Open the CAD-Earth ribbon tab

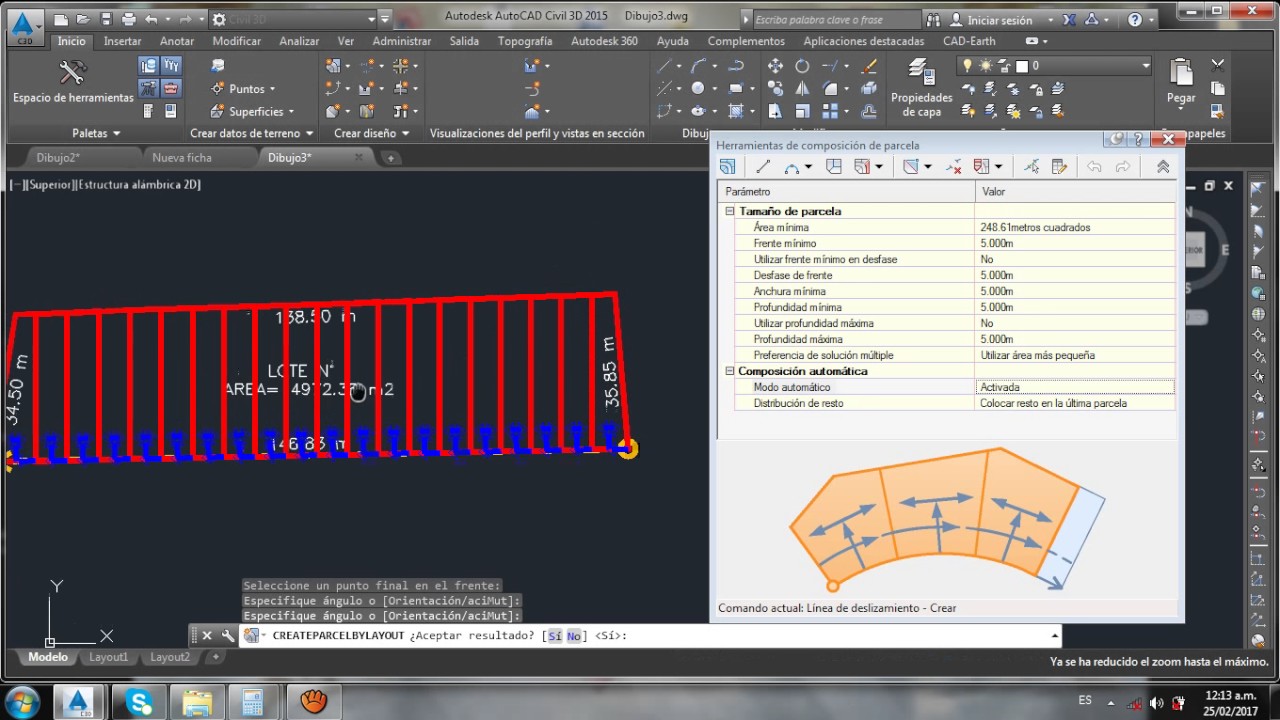coord(970,41)
